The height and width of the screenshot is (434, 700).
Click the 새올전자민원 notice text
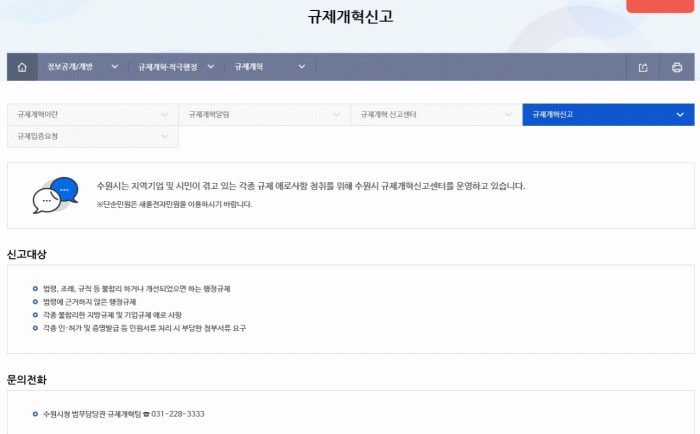(x=174, y=204)
